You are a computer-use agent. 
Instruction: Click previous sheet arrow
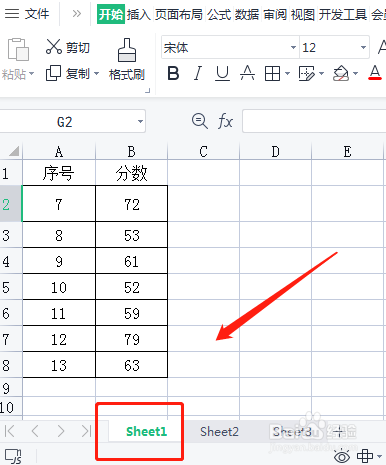click(x=35, y=431)
